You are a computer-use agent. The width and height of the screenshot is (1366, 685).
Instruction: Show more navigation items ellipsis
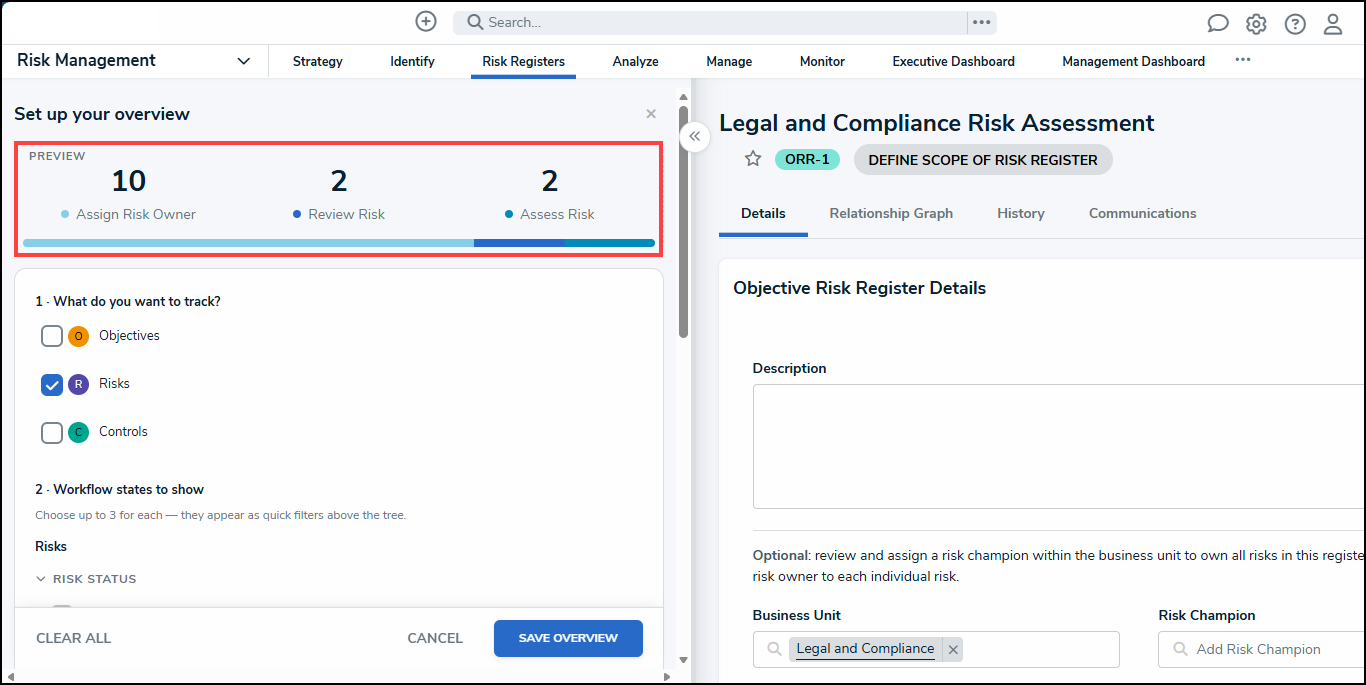(x=1242, y=60)
